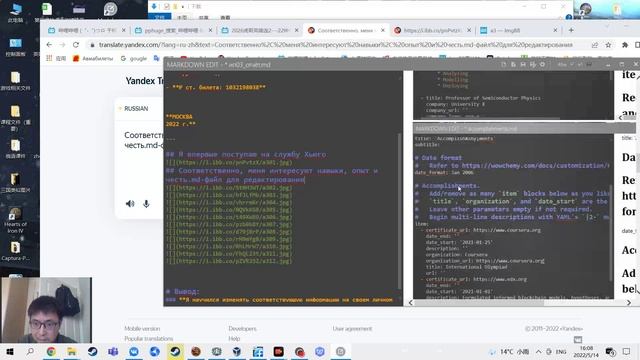
Task: Select the RUSSIAN source language
Action: point(136,109)
